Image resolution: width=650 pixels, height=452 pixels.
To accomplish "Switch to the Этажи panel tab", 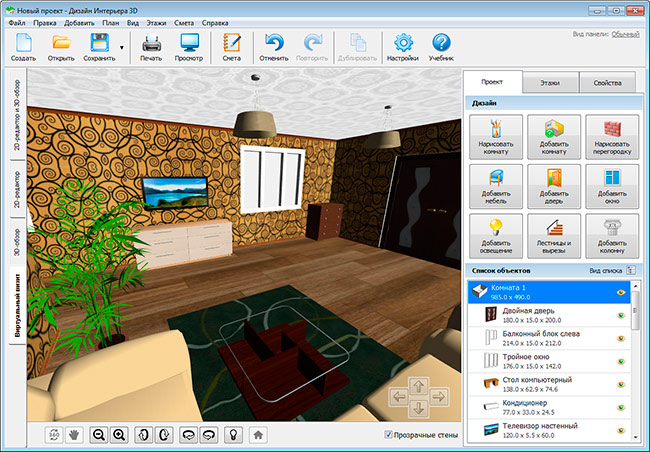I will [x=550, y=83].
